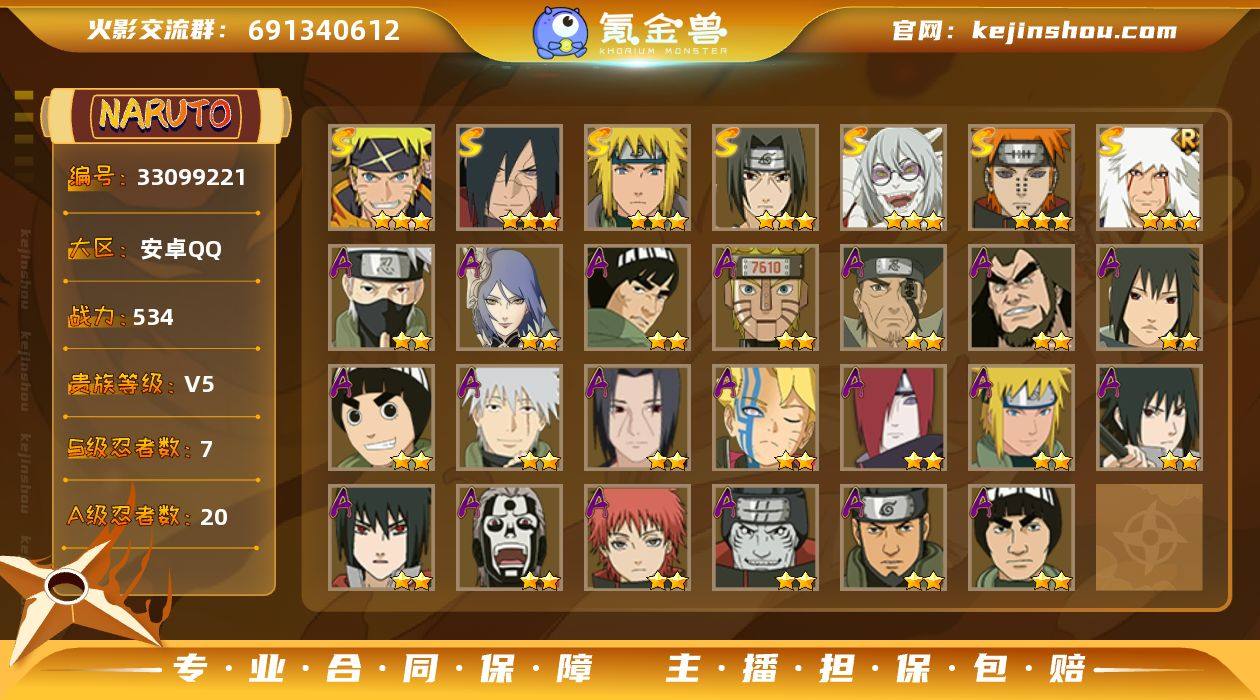Viewport: 1260px width, 700px height.
Task: Click the S-rank white-haired Jiraiya portrait
Action: click(x=1150, y=178)
